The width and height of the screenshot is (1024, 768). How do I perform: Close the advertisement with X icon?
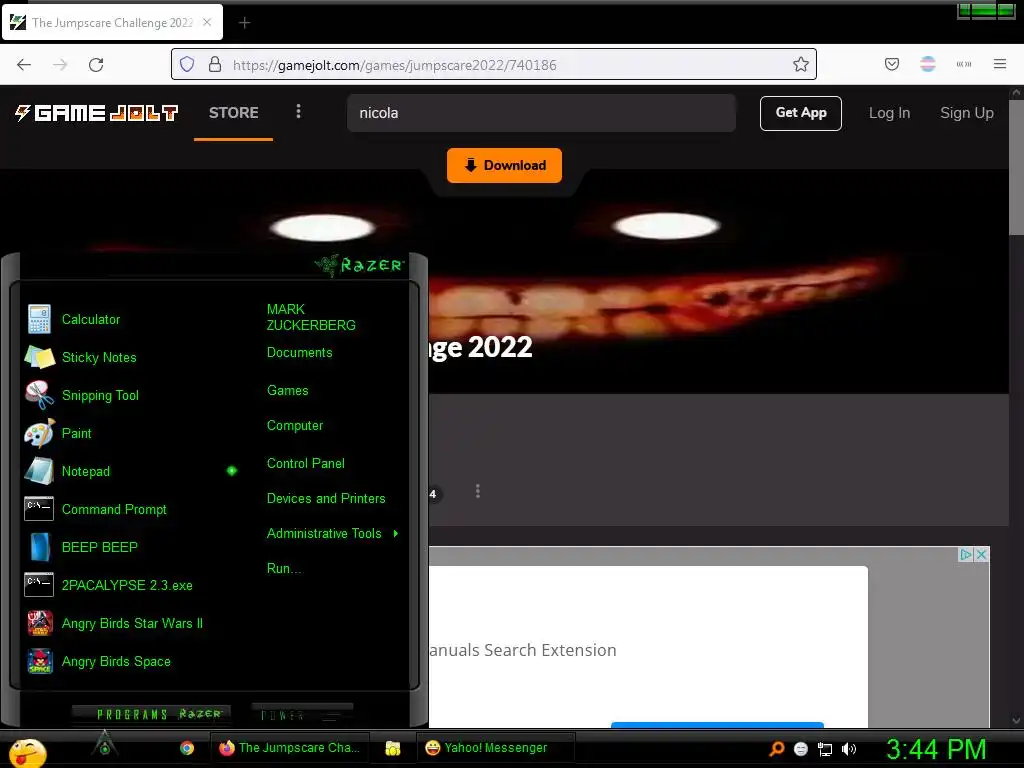coord(981,554)
